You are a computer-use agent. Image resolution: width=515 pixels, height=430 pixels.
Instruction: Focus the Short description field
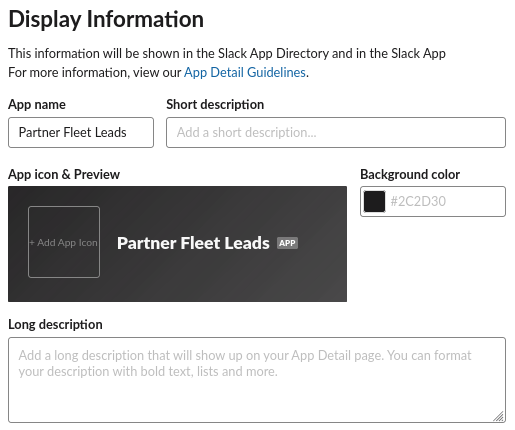click(336, 132)
